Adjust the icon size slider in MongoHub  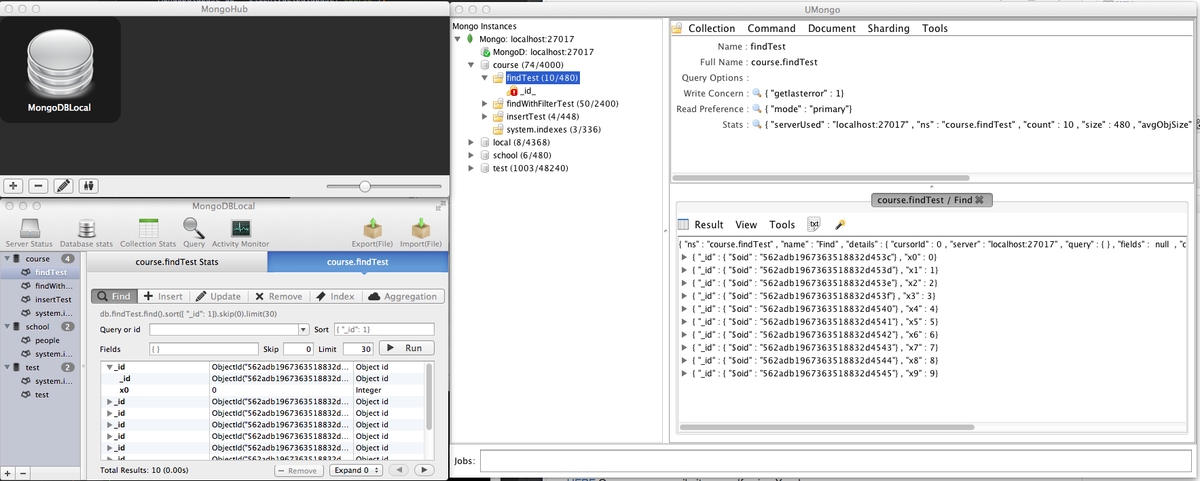(x=365, y=186)
